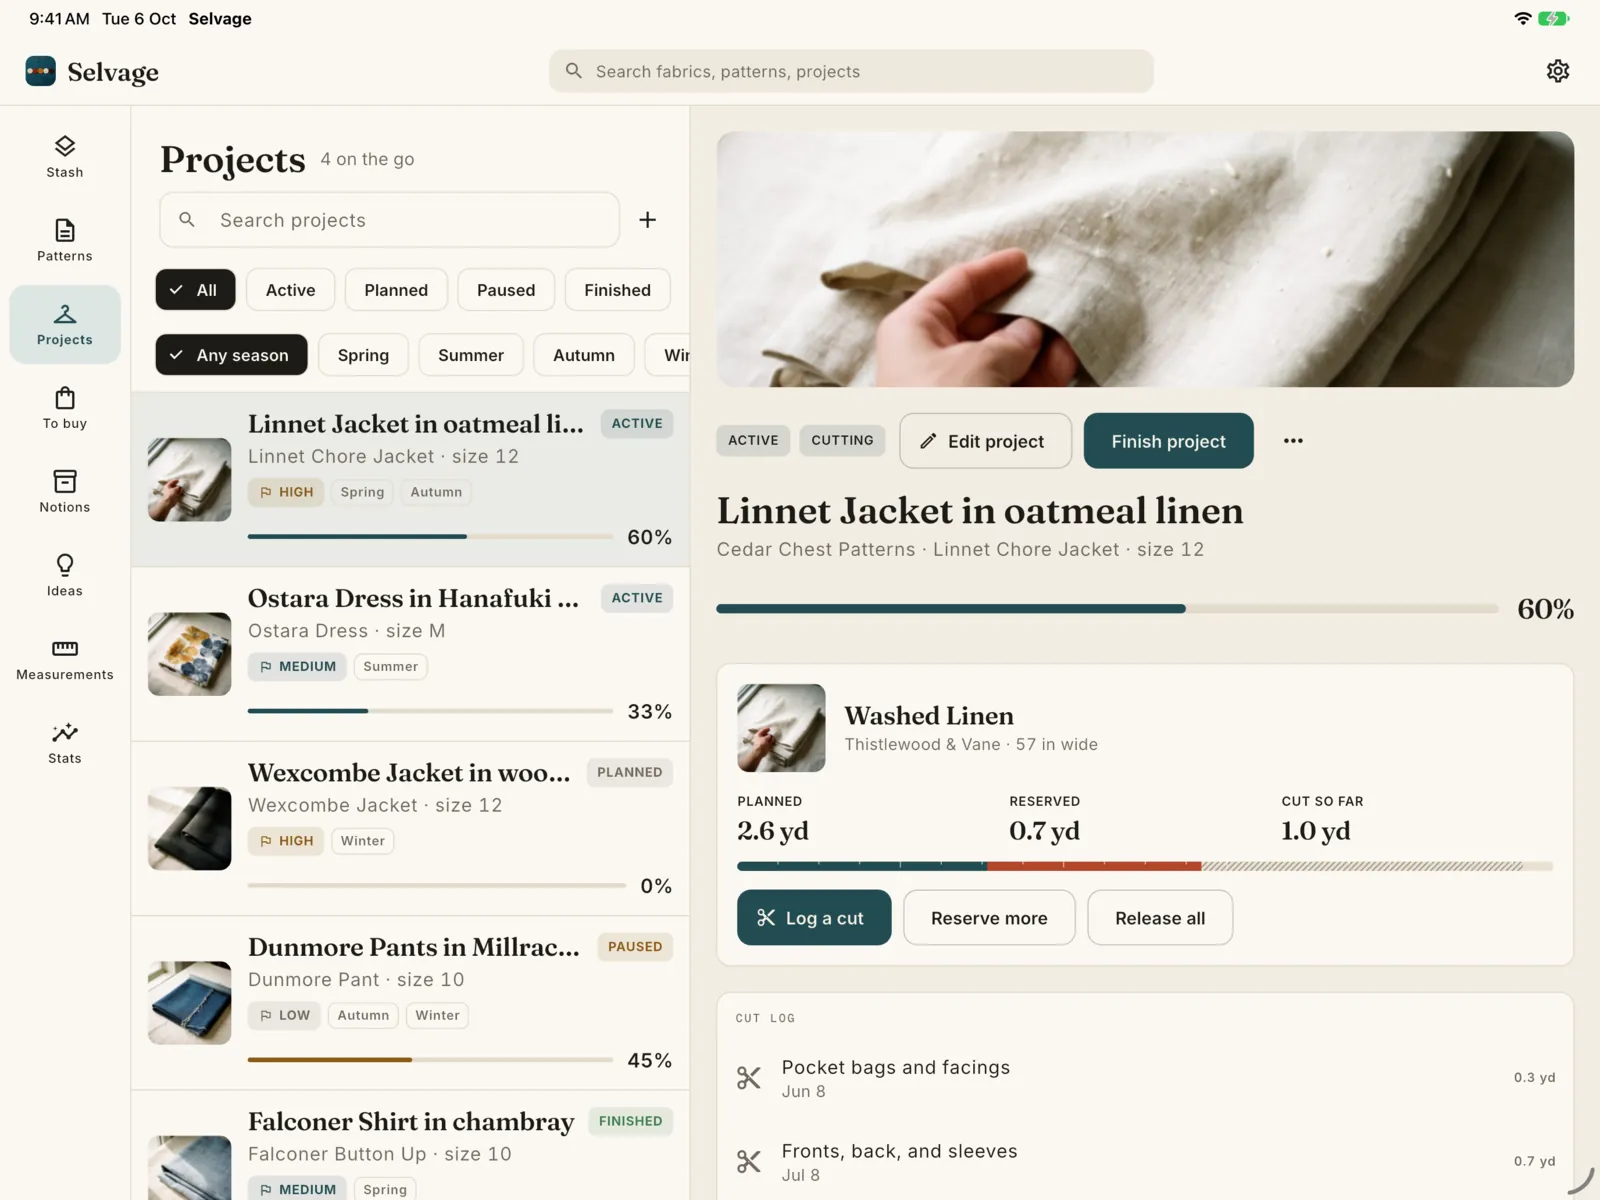Click the Ostara Dress 33% progress bar
Viewport: 1600px width, 1200px height.
tap(430, 711)
